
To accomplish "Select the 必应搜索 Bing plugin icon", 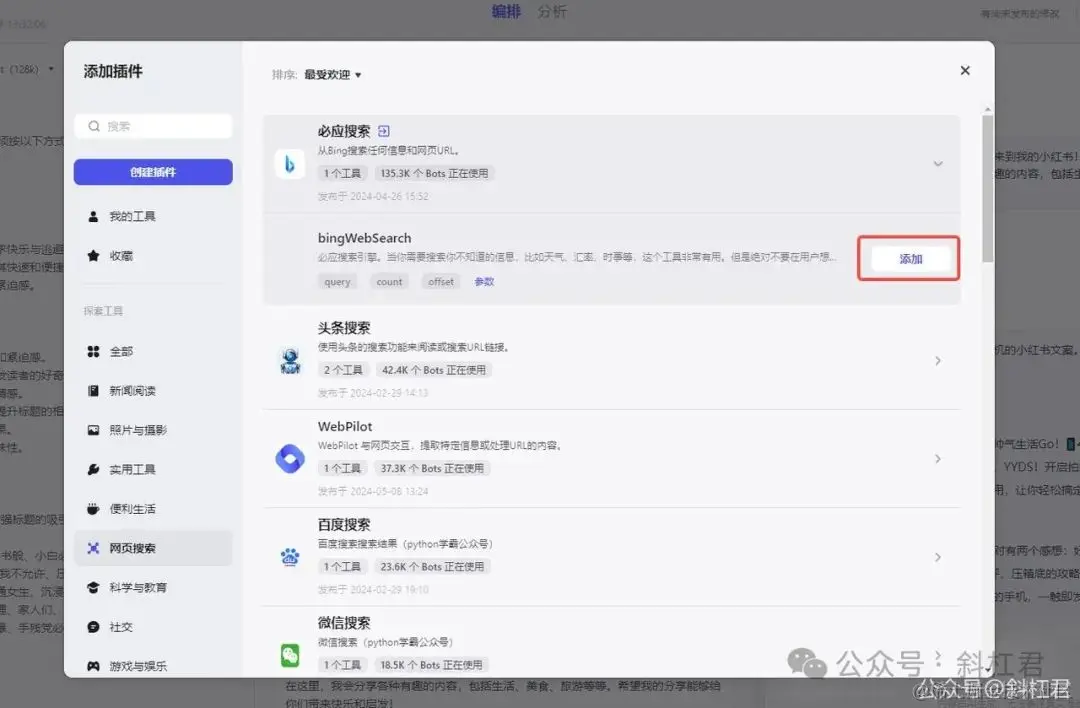I will click(289, 164).
